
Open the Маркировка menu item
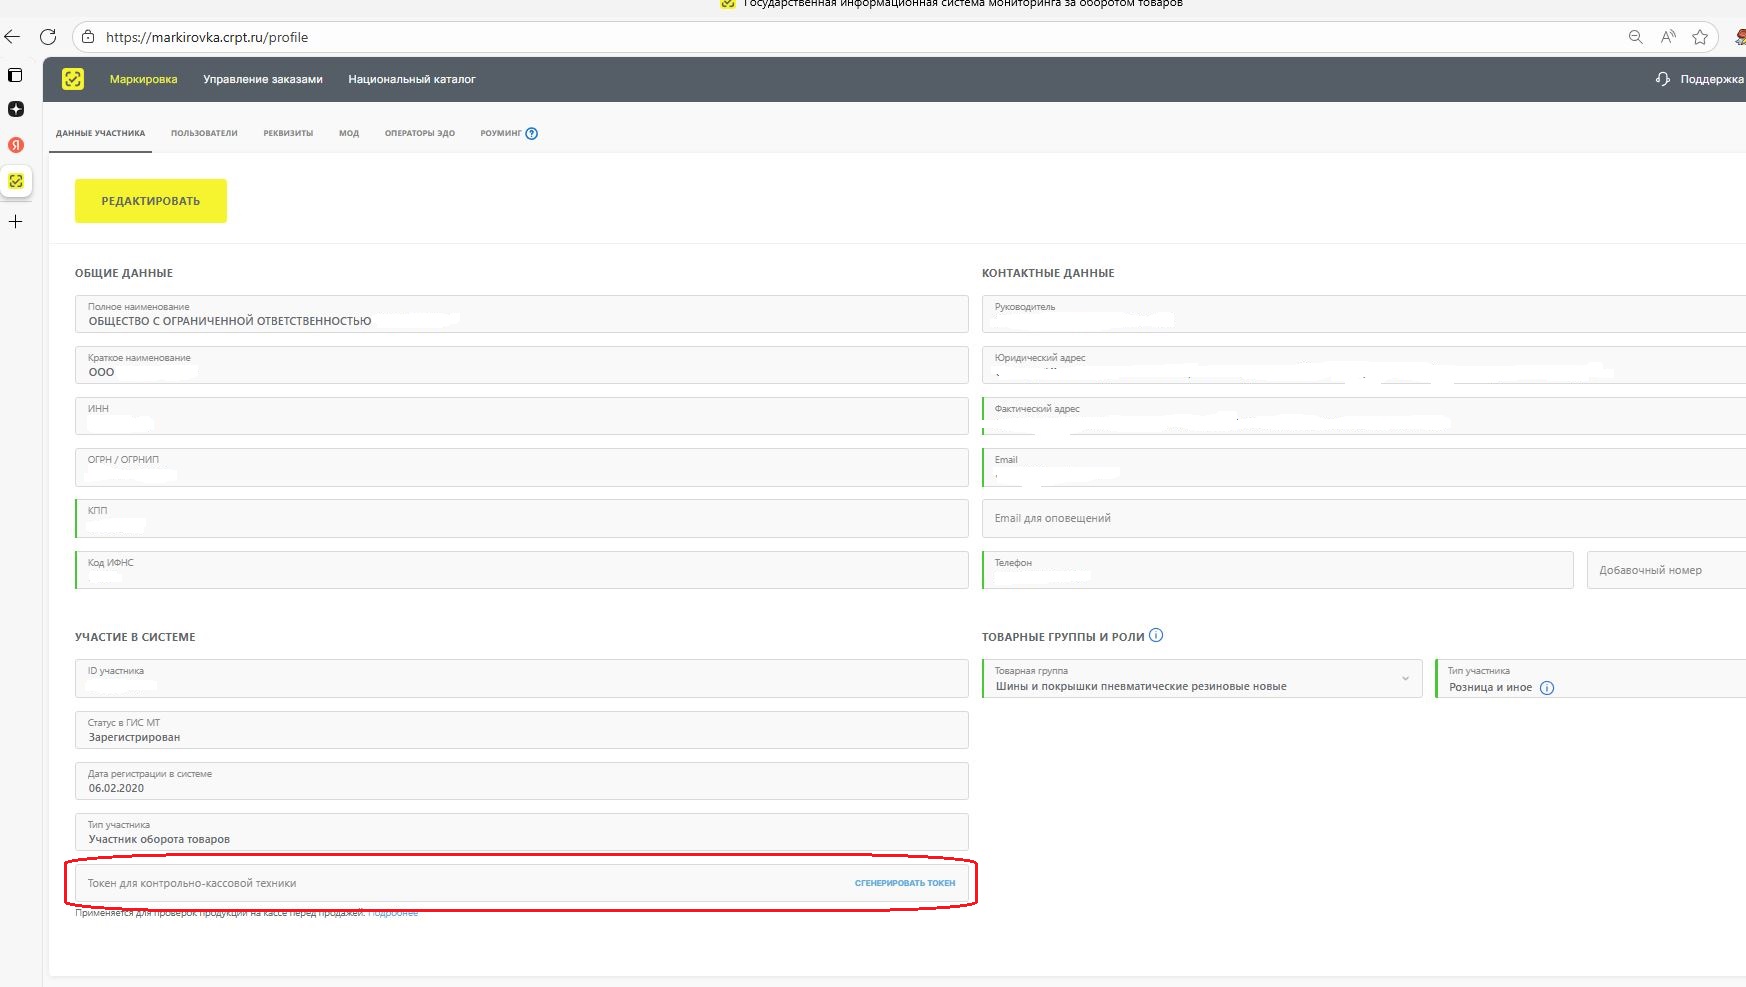143,79
